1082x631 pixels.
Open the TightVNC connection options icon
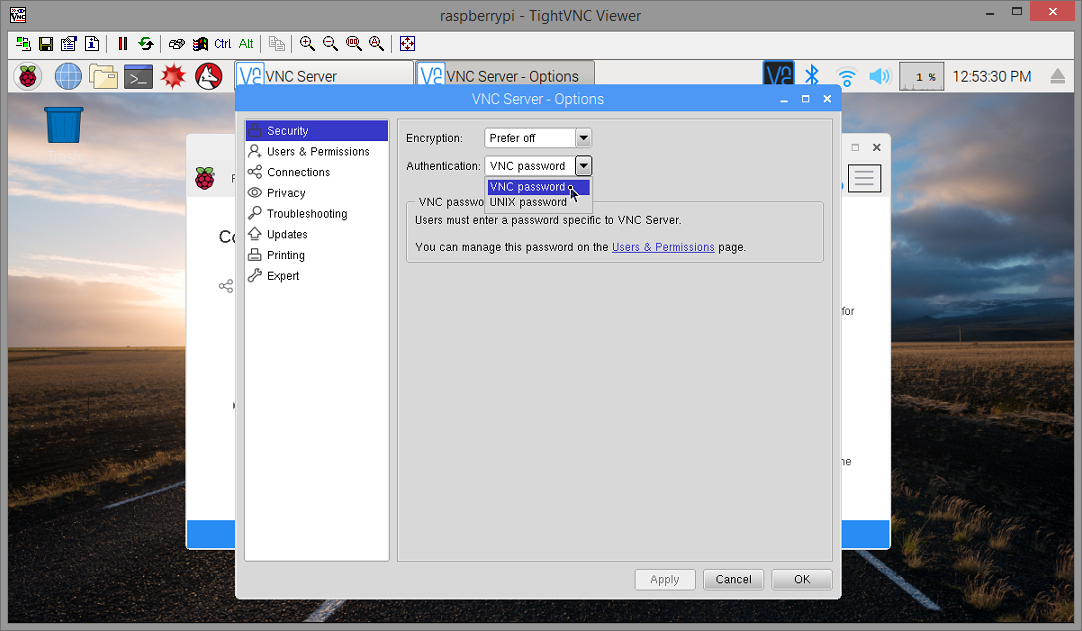pos(68,43)
